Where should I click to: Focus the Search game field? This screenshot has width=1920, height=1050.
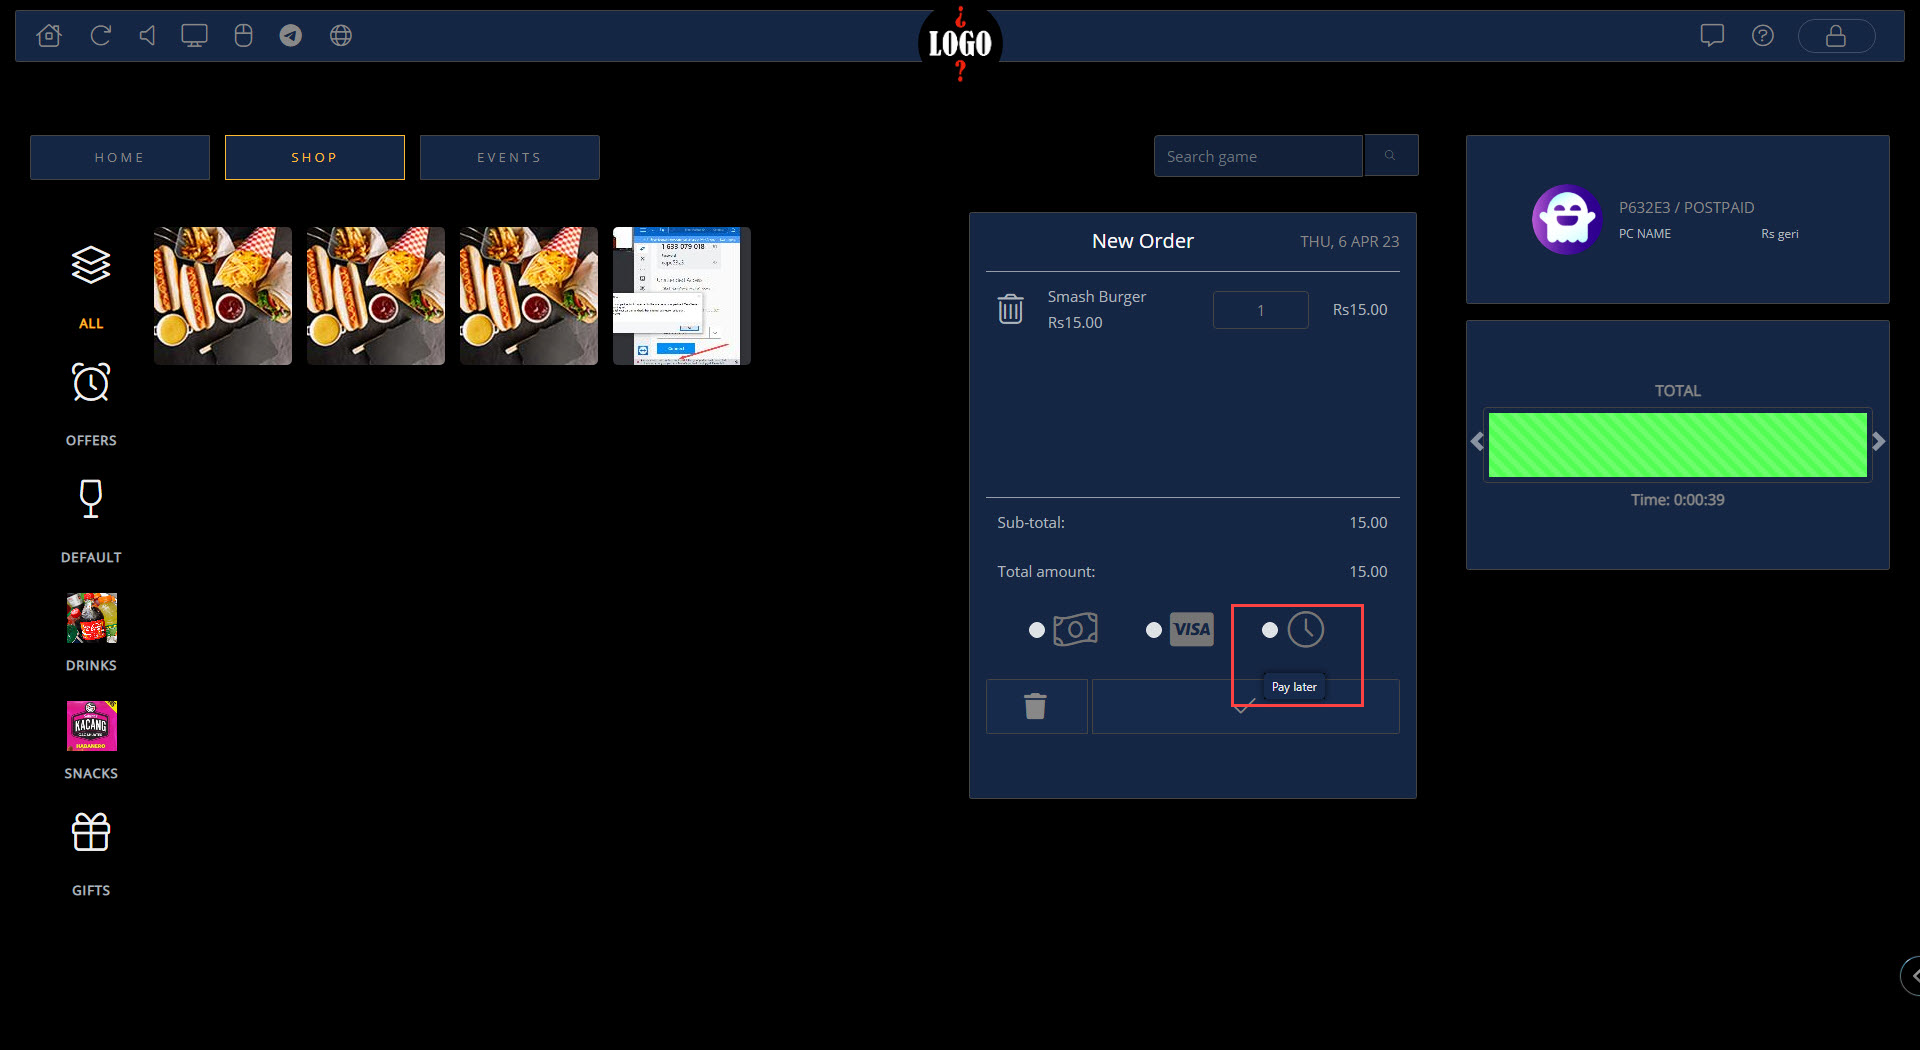point(1258,156)
